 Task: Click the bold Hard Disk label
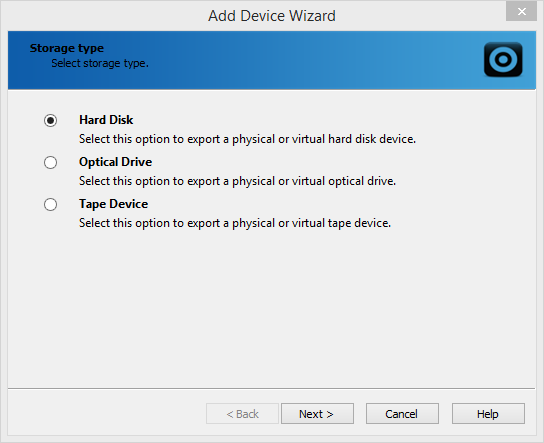click(x=106, y=120)
